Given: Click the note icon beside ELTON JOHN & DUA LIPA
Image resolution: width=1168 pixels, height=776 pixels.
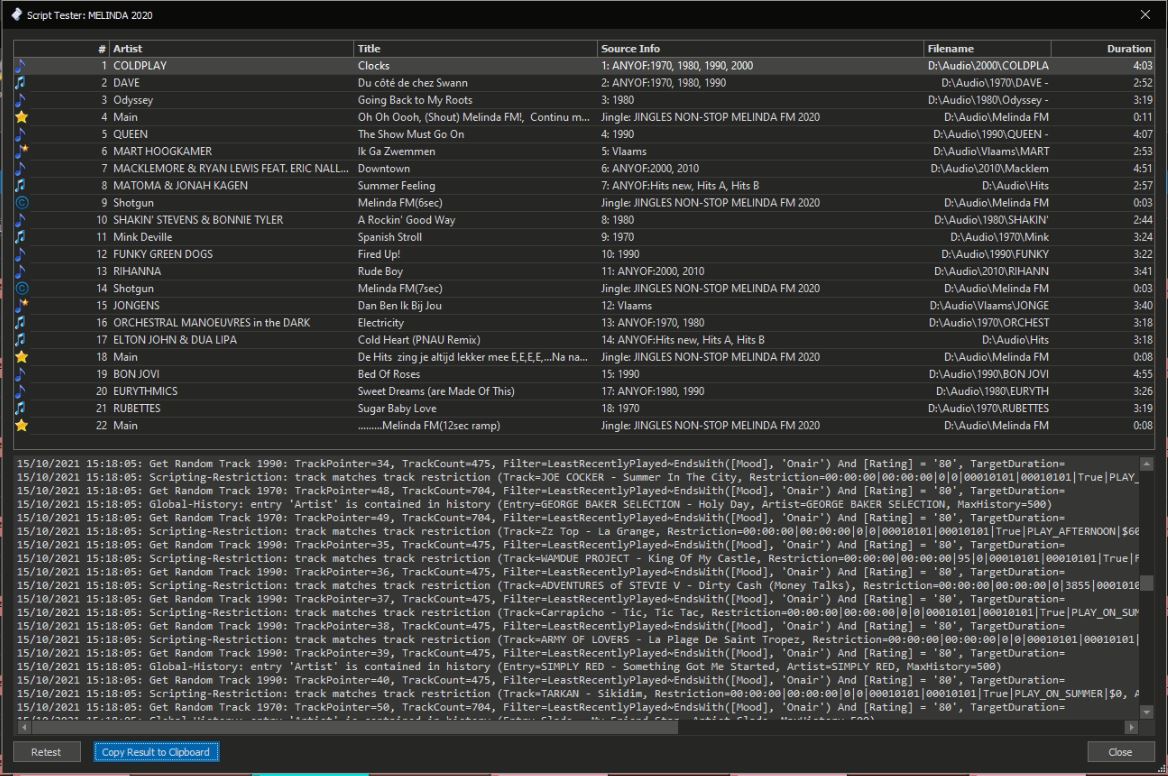Looking at the screenshot, I should 21,340.
